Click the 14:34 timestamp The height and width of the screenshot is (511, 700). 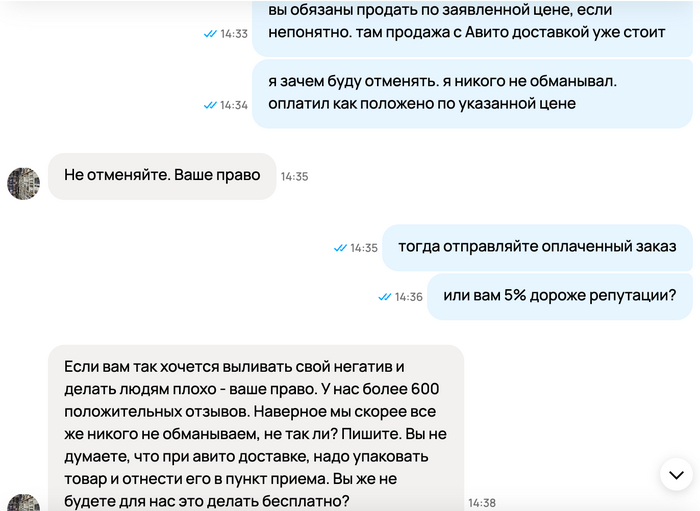pyautogui.click(x=234, y=104)
